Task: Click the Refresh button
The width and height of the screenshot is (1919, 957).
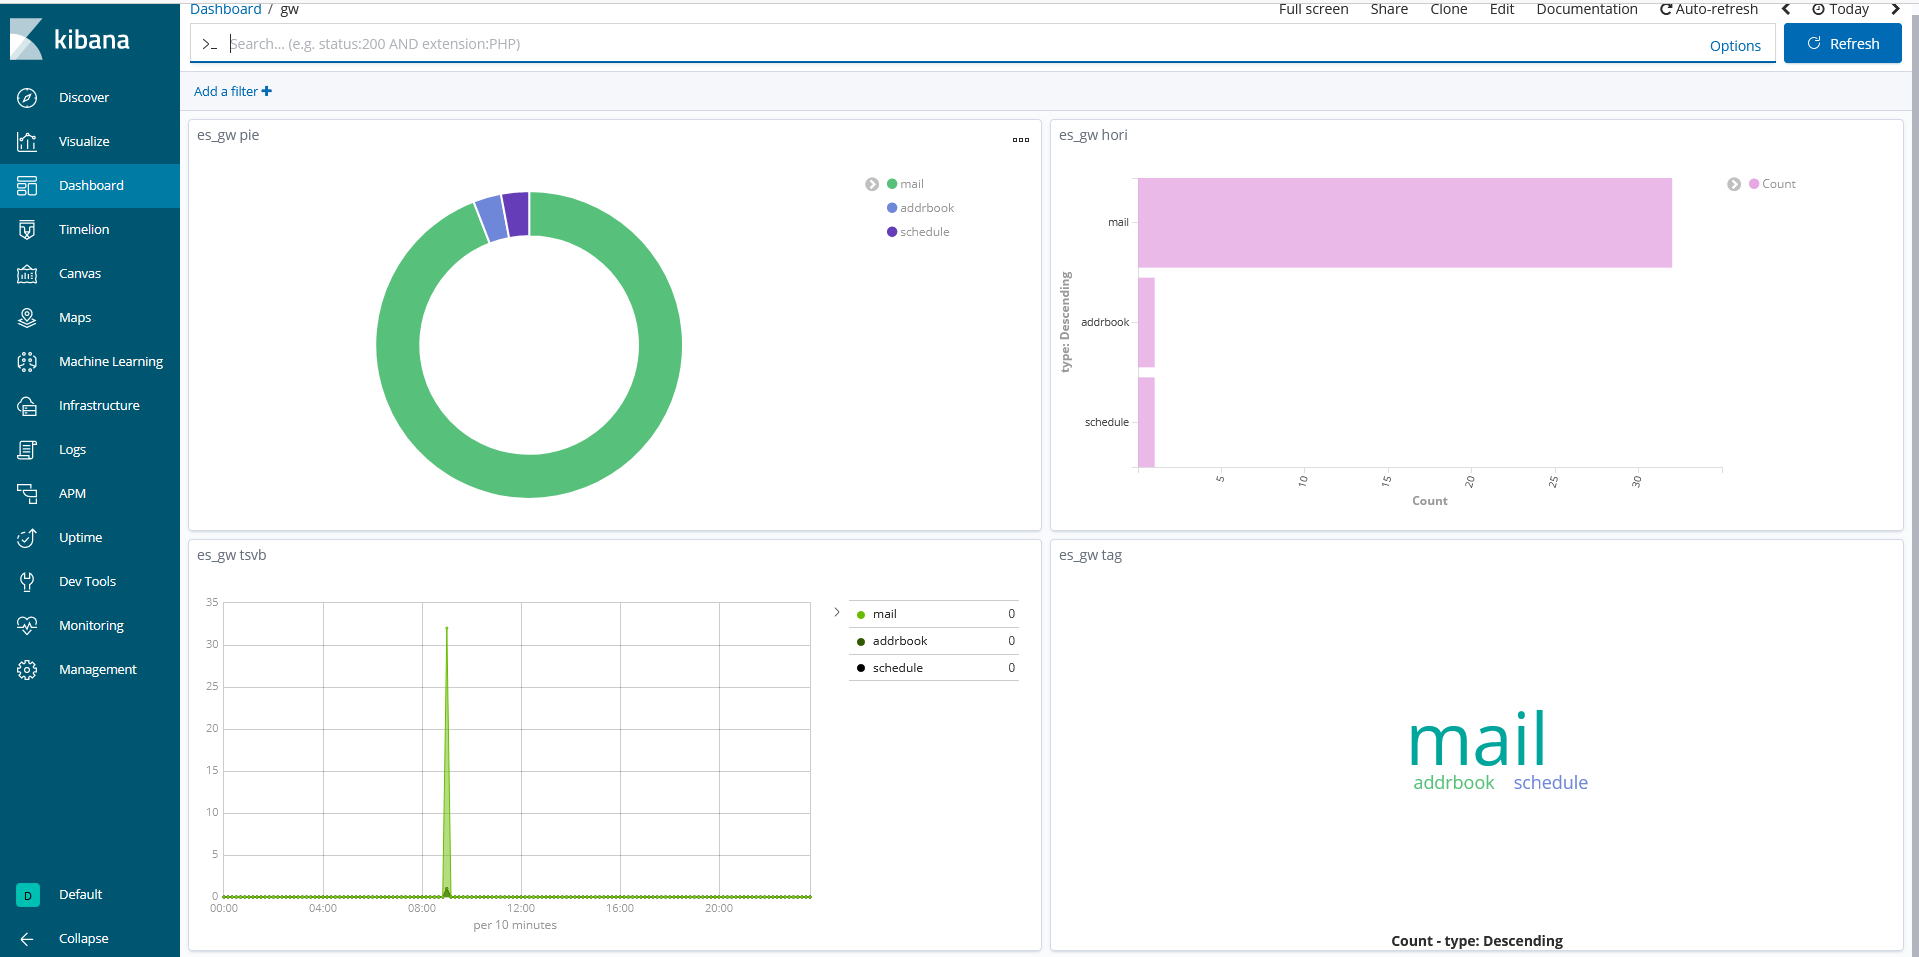Action: click(1842, 44)
